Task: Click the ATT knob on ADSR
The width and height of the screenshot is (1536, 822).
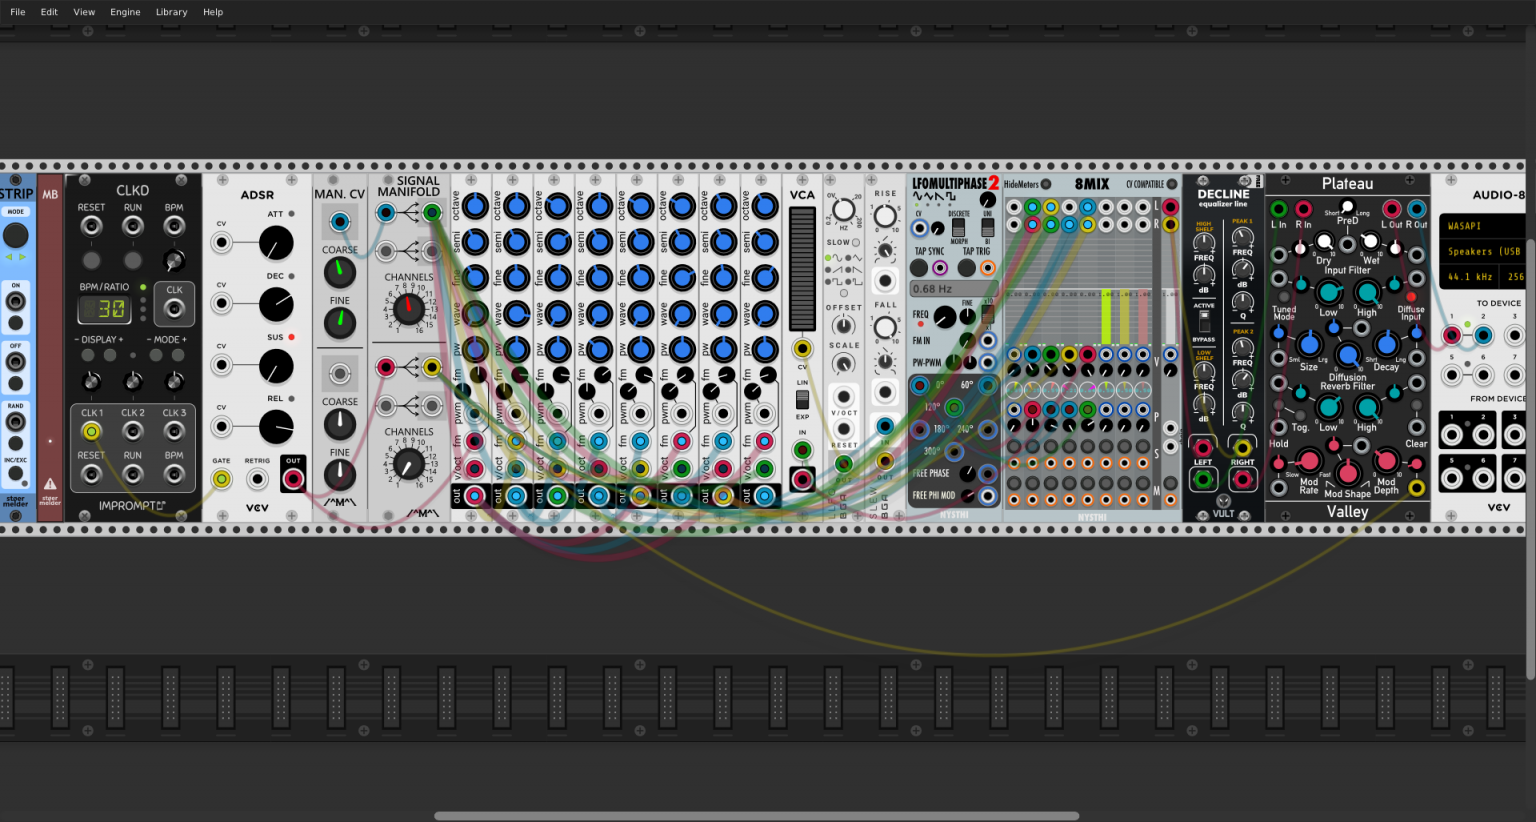Action: pos(276,243)
